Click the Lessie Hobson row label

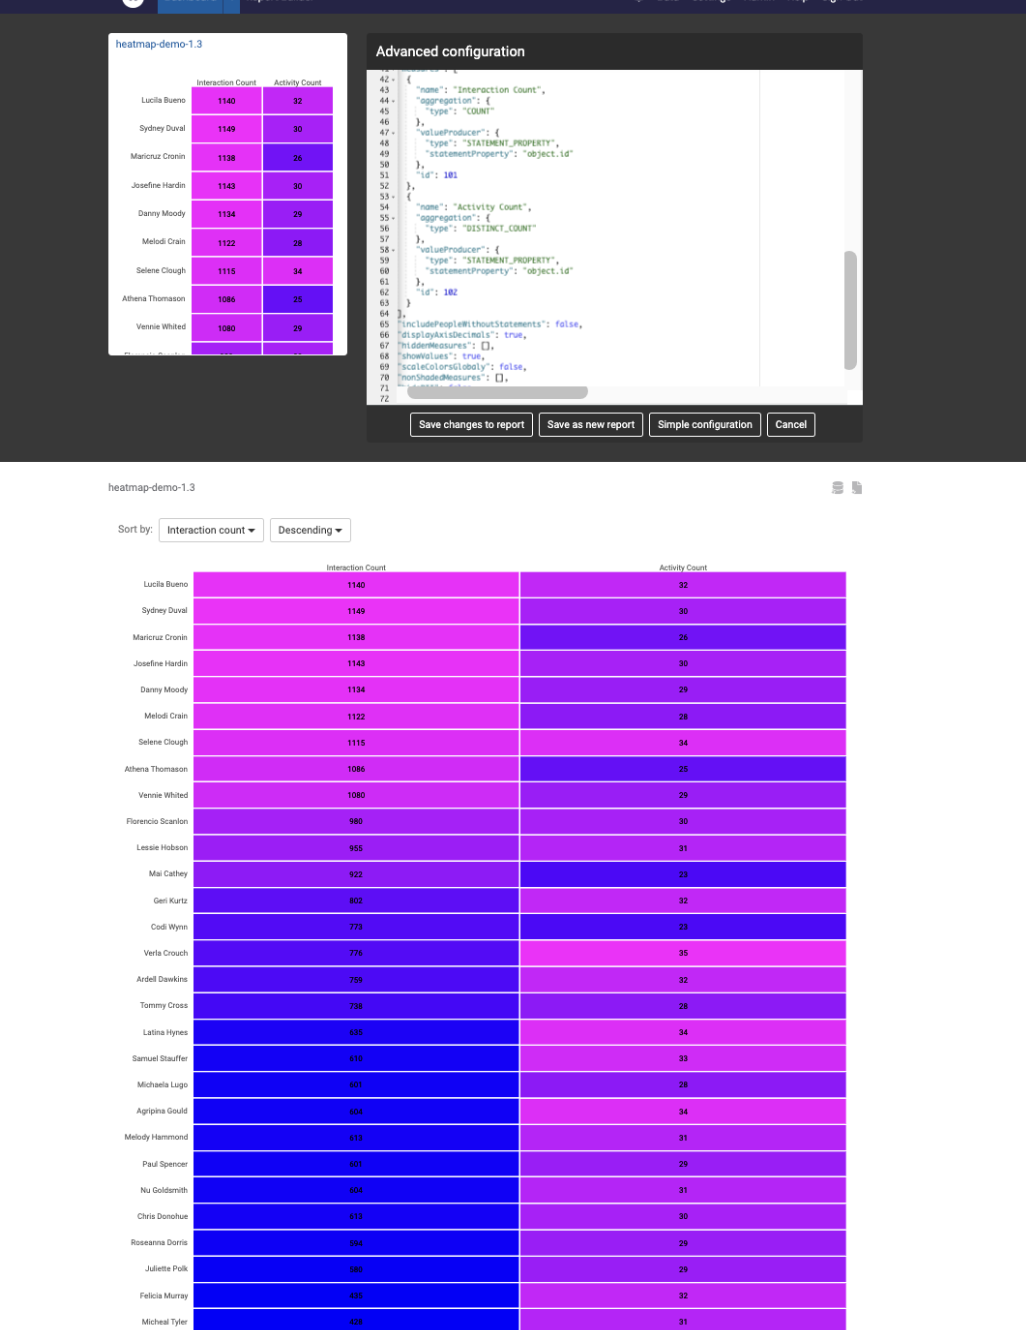(162, 847)
